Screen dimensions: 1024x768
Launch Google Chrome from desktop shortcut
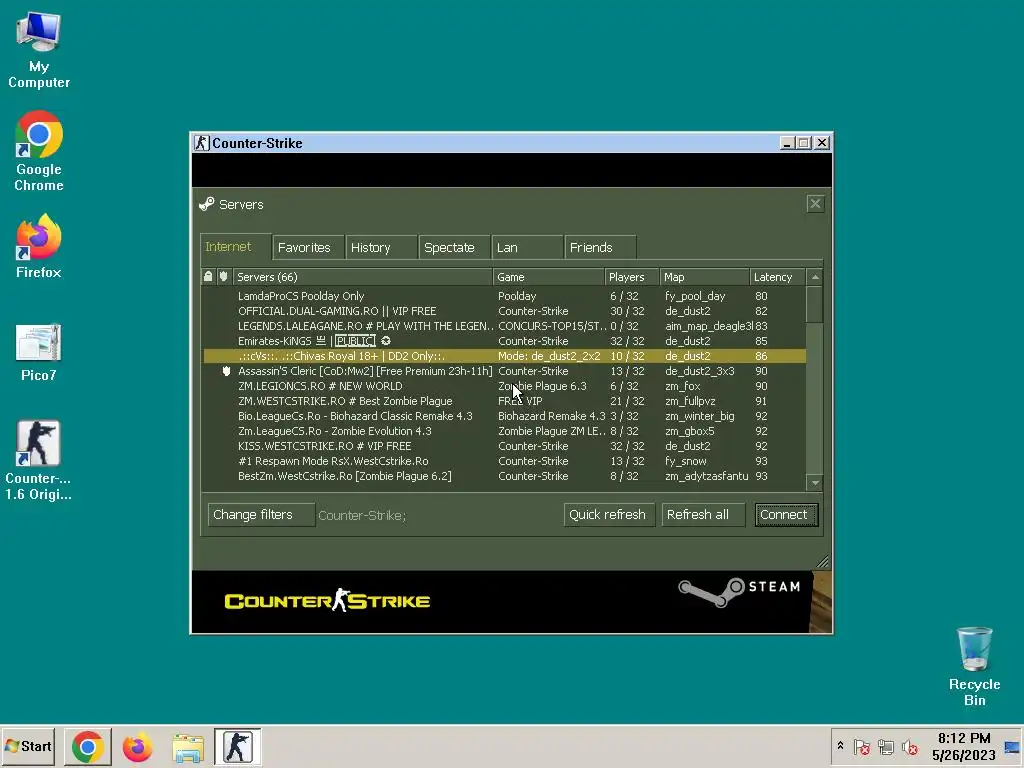pyautogui.click(x=39, y=152)
